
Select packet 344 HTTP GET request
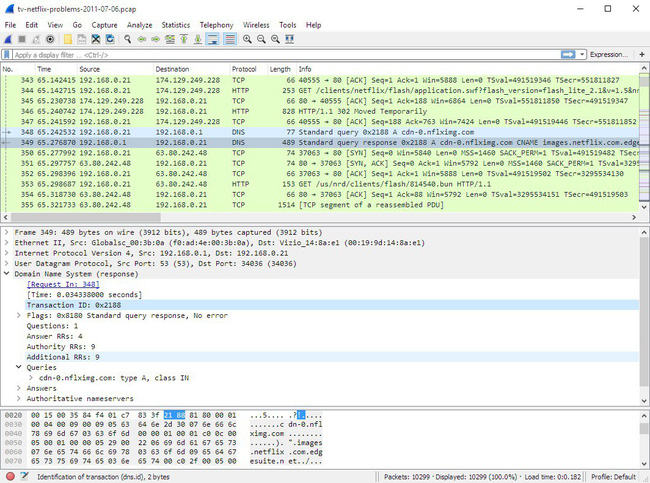320,90
